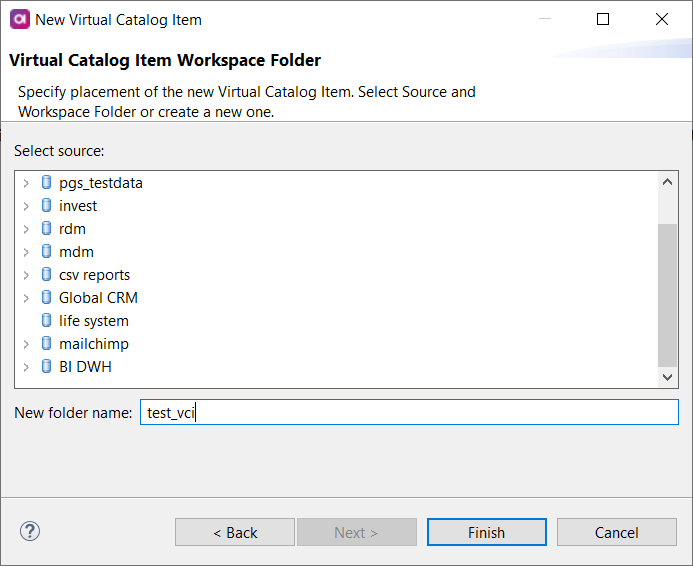Image resolution: width=693 pixels, height=566 pixels.
Task: Expand the invest source node
Action: [x=26, y=206]
